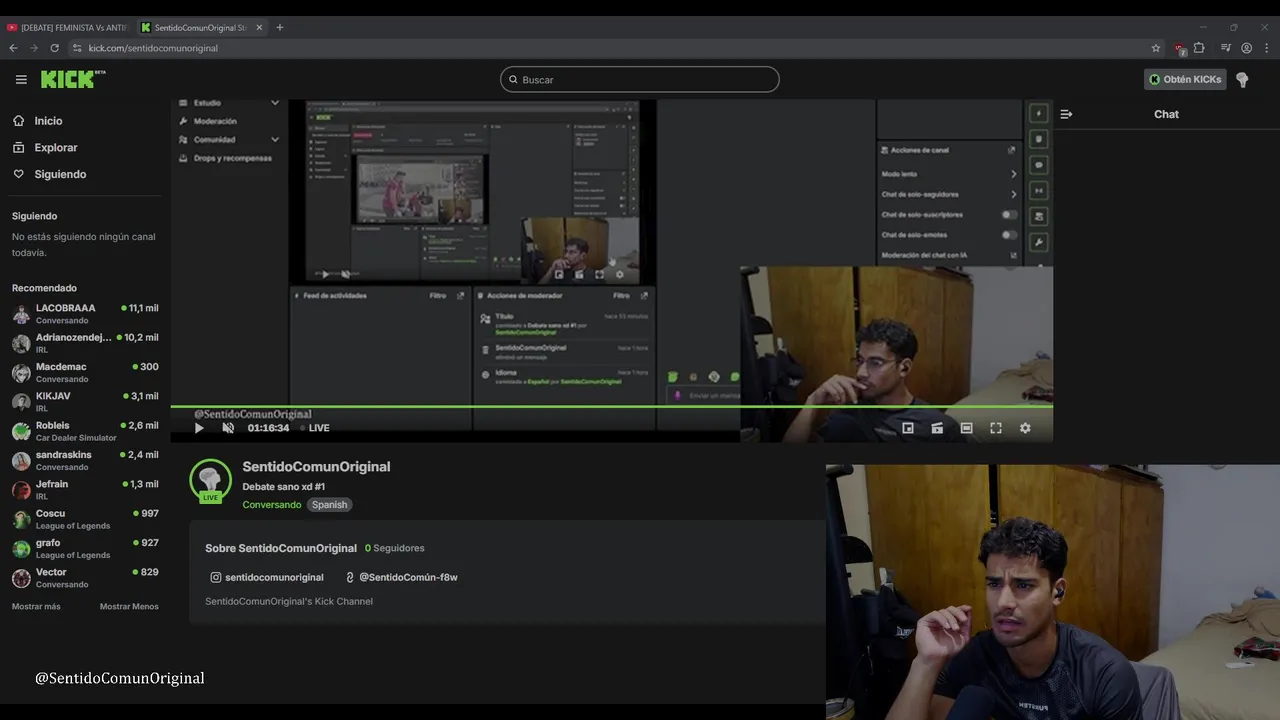
Task: Click the Chat panel header
Action: 1166,114
